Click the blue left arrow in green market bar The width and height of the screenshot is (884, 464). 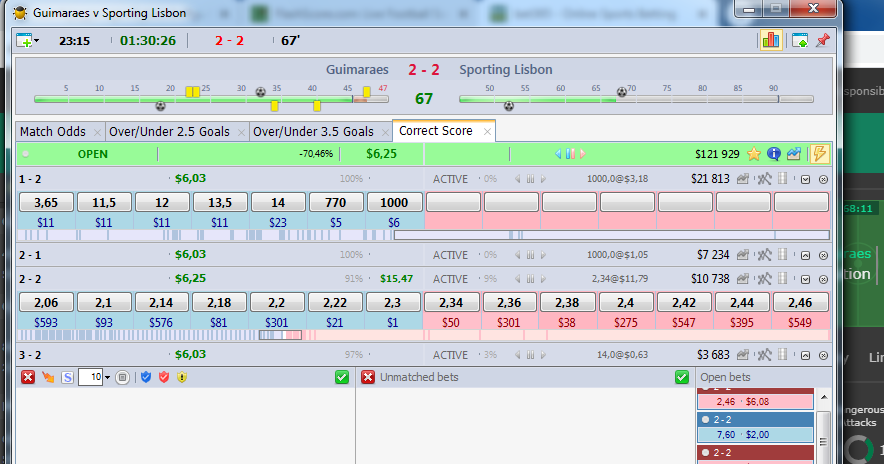tap(558, 154)
